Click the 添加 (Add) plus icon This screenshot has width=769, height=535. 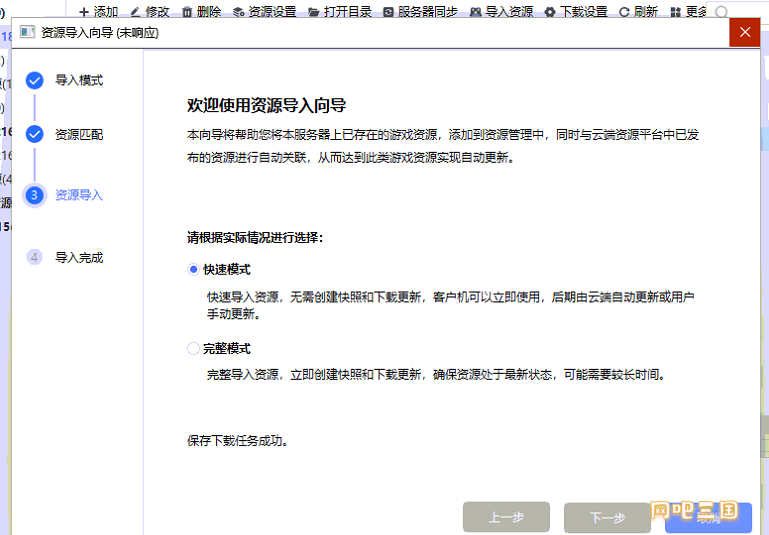[84, 12]
